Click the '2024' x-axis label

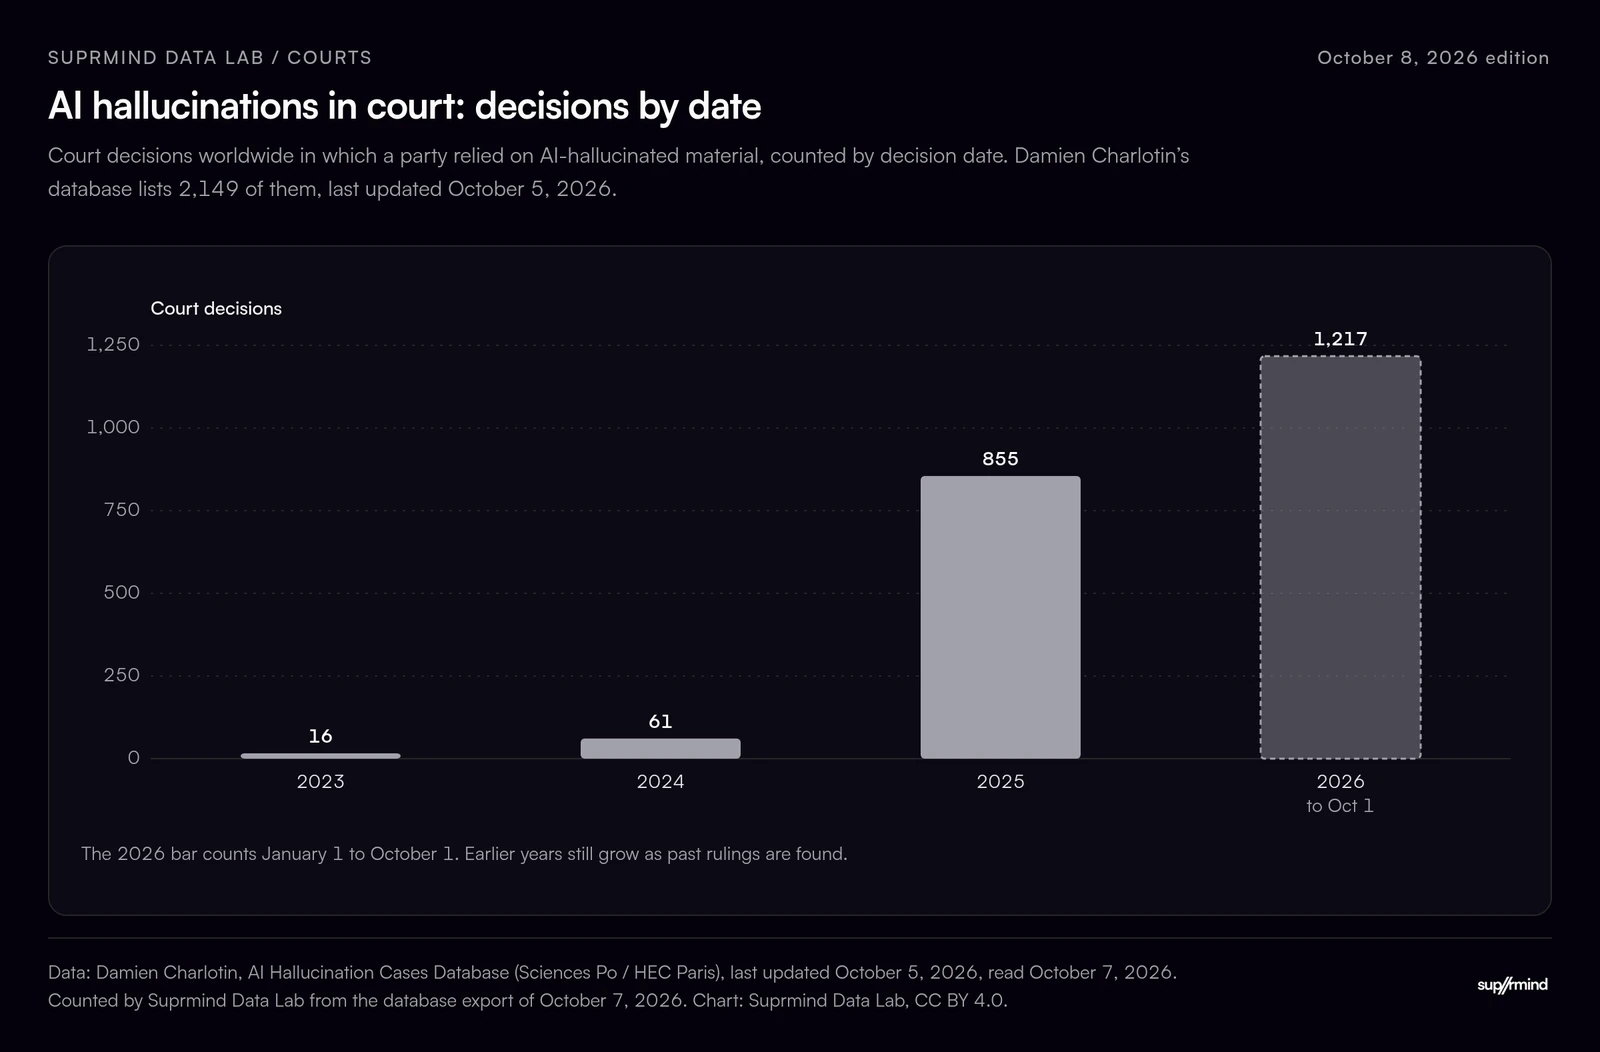pyautogui.click(x=660, y=782)
